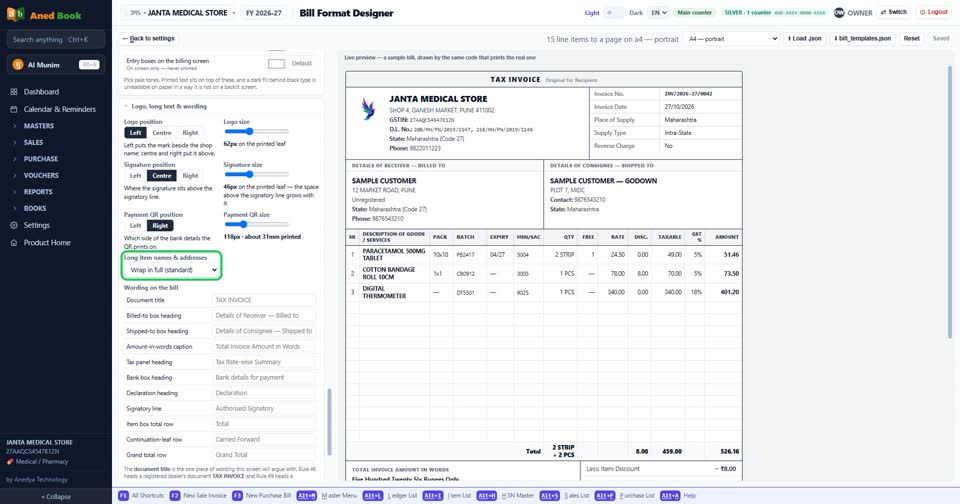Screen dimensions: 960x504
Task: Click the F2 New Sale Invoice badge
Action: 174,495
